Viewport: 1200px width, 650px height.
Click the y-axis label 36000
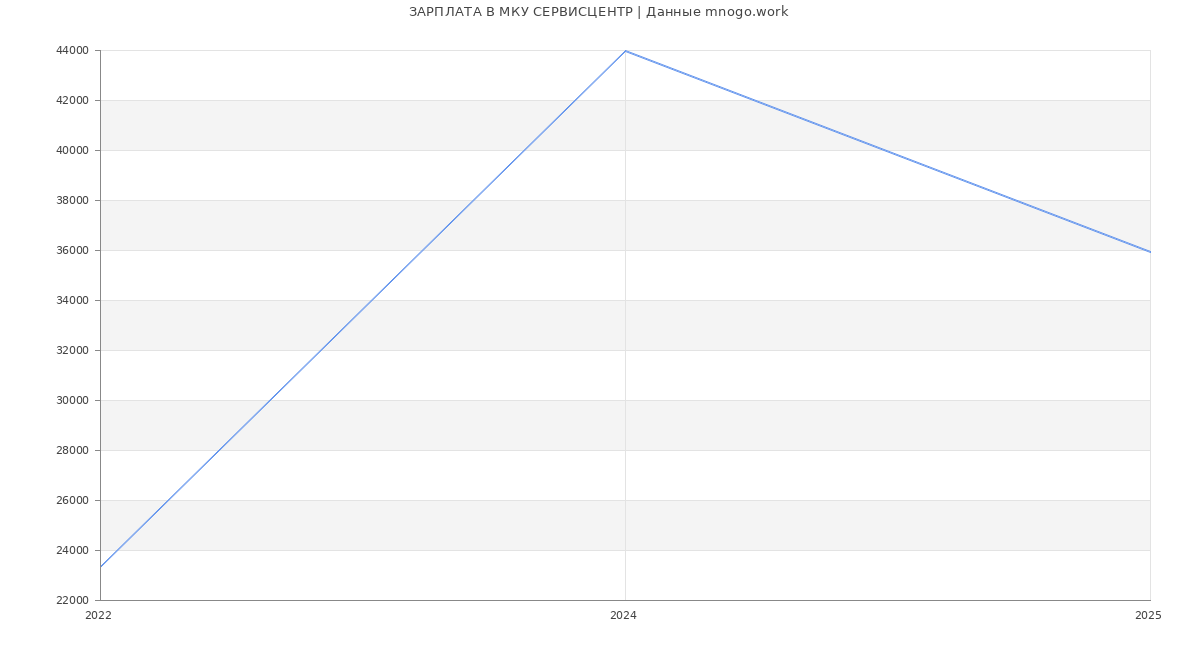click(73, 250)
